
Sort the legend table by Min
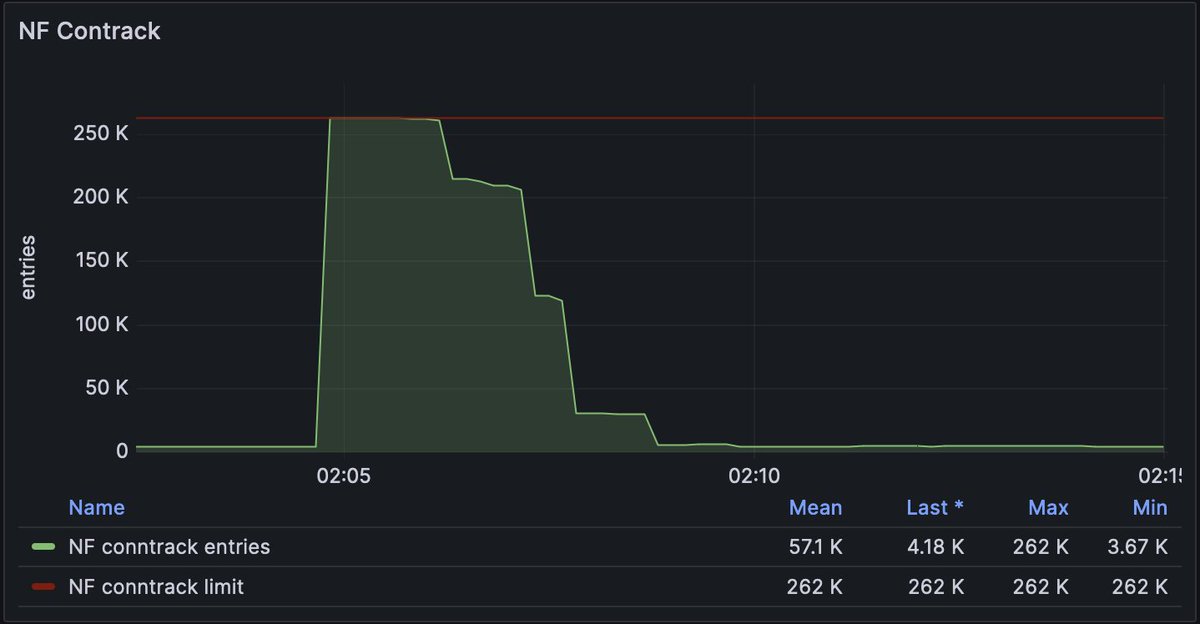tap(1150, 507)
